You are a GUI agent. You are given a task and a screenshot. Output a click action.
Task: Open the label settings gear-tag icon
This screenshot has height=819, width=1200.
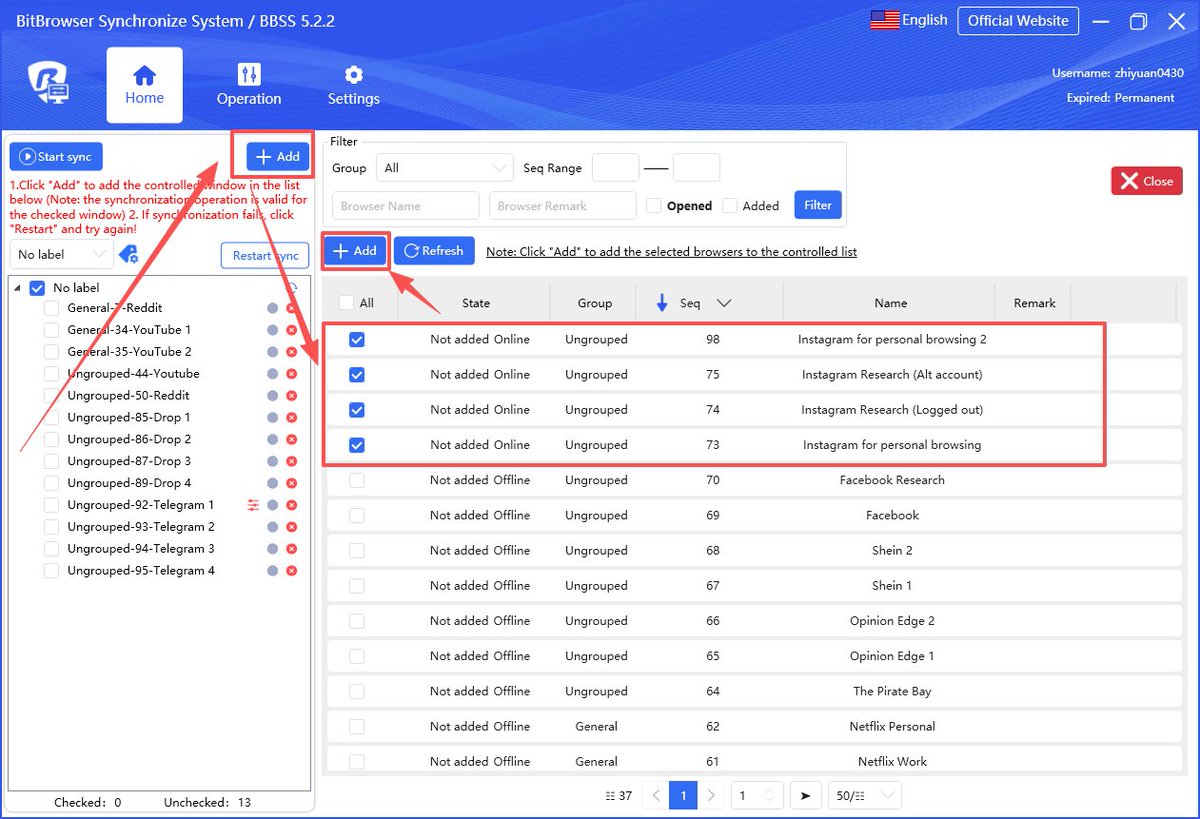(x=128, y=254)
